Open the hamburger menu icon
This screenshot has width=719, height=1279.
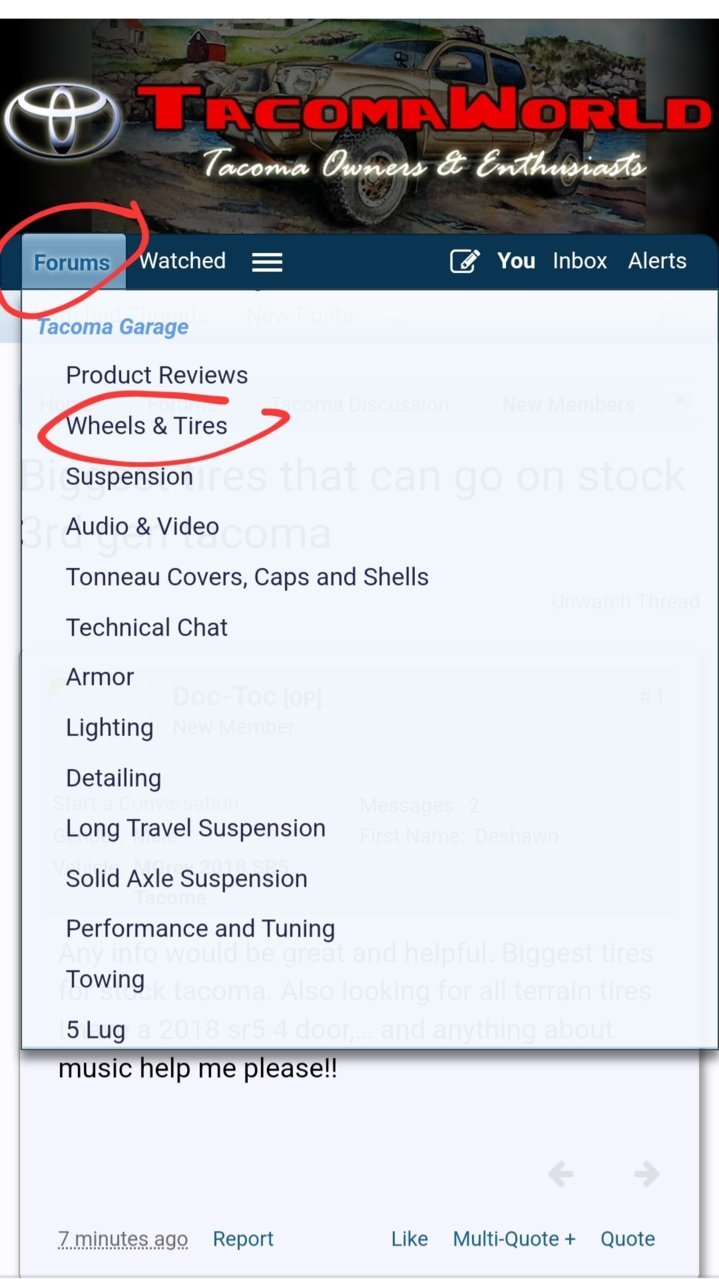point(267,262)
